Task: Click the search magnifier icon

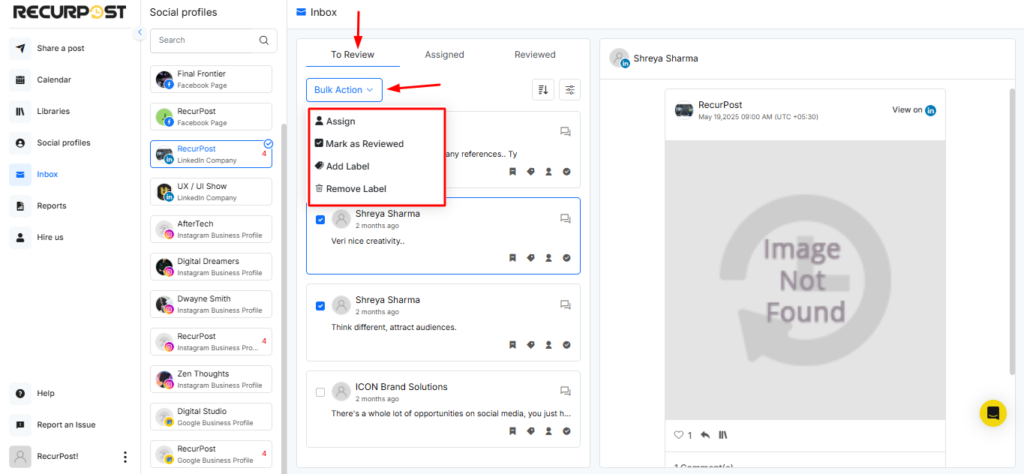Action: coord(264,40)
